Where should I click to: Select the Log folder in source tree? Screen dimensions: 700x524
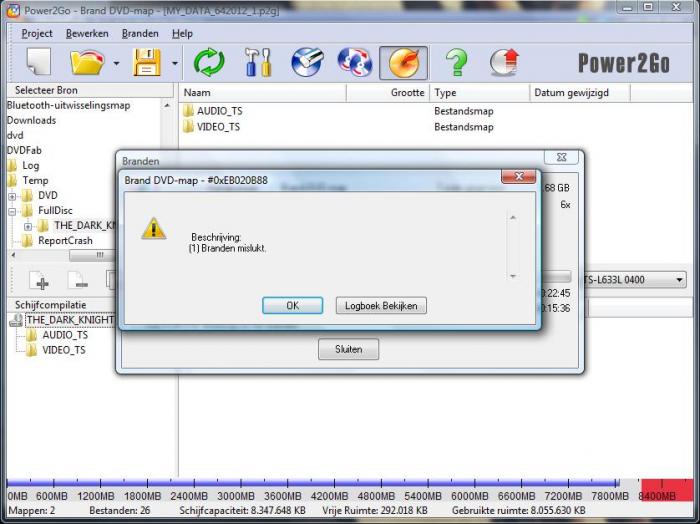pos(31,166)
